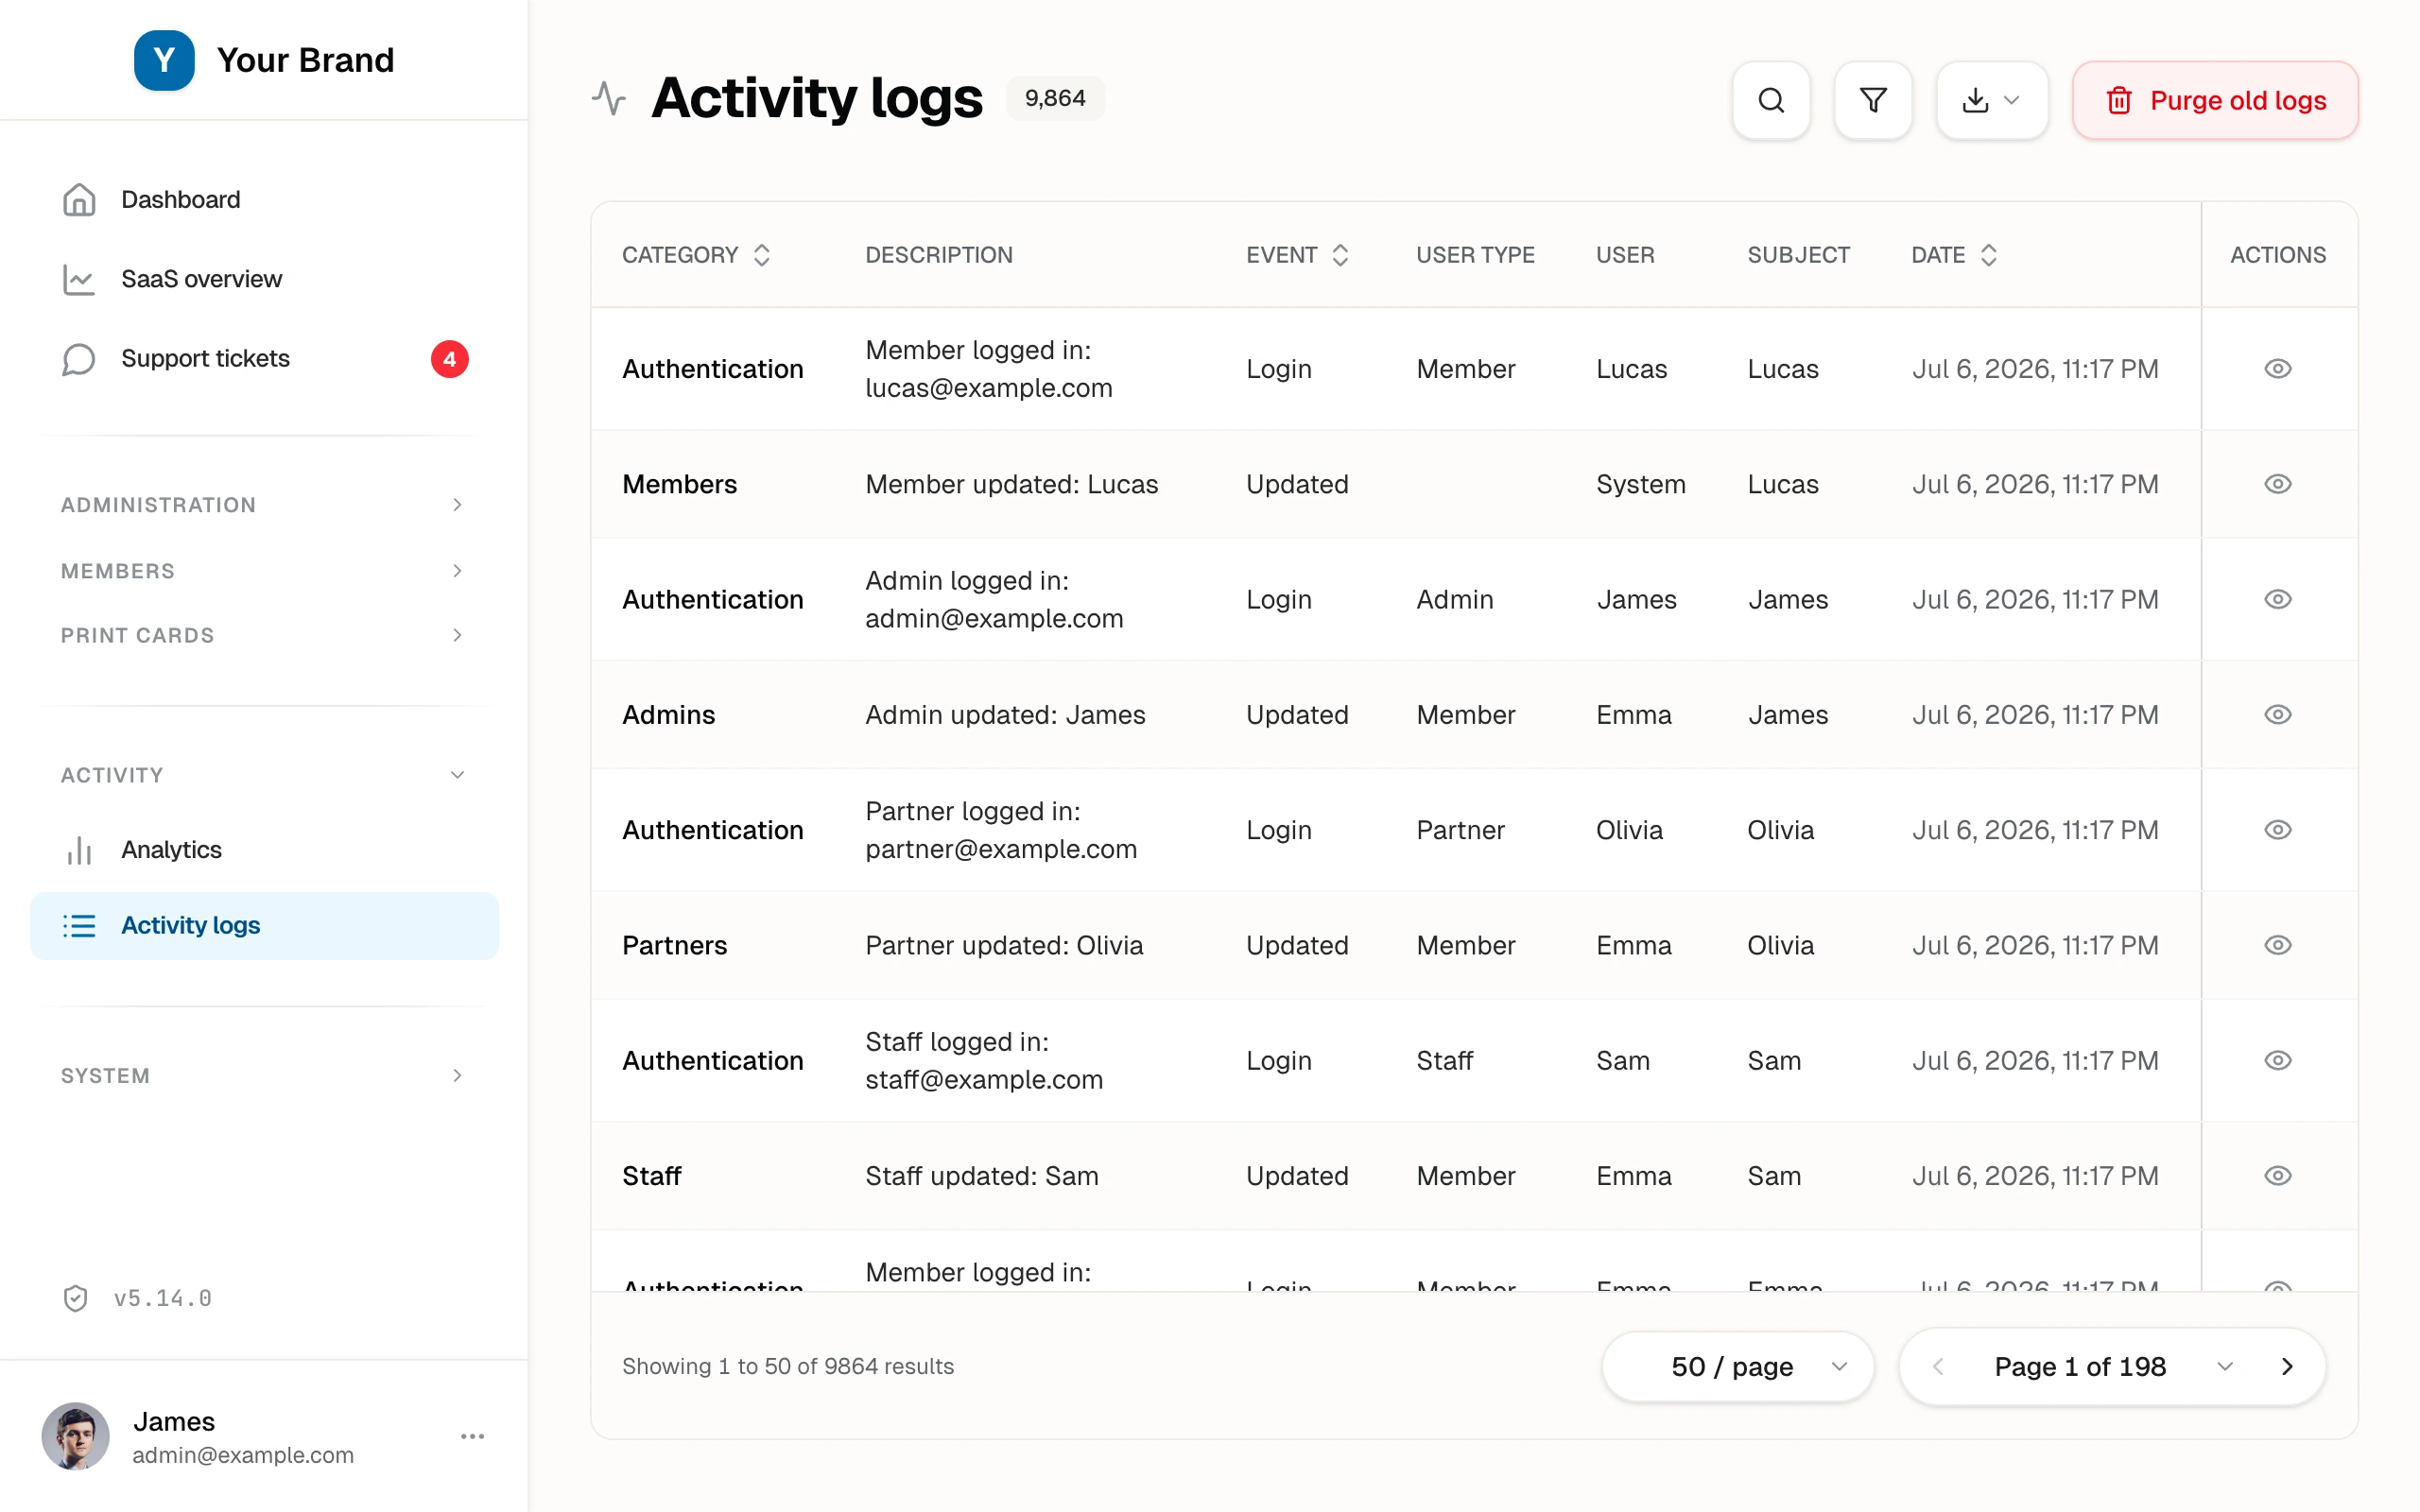Click Admin user type cell
Viewport: 2420px width, 1512px height.
pos(1454,599)
